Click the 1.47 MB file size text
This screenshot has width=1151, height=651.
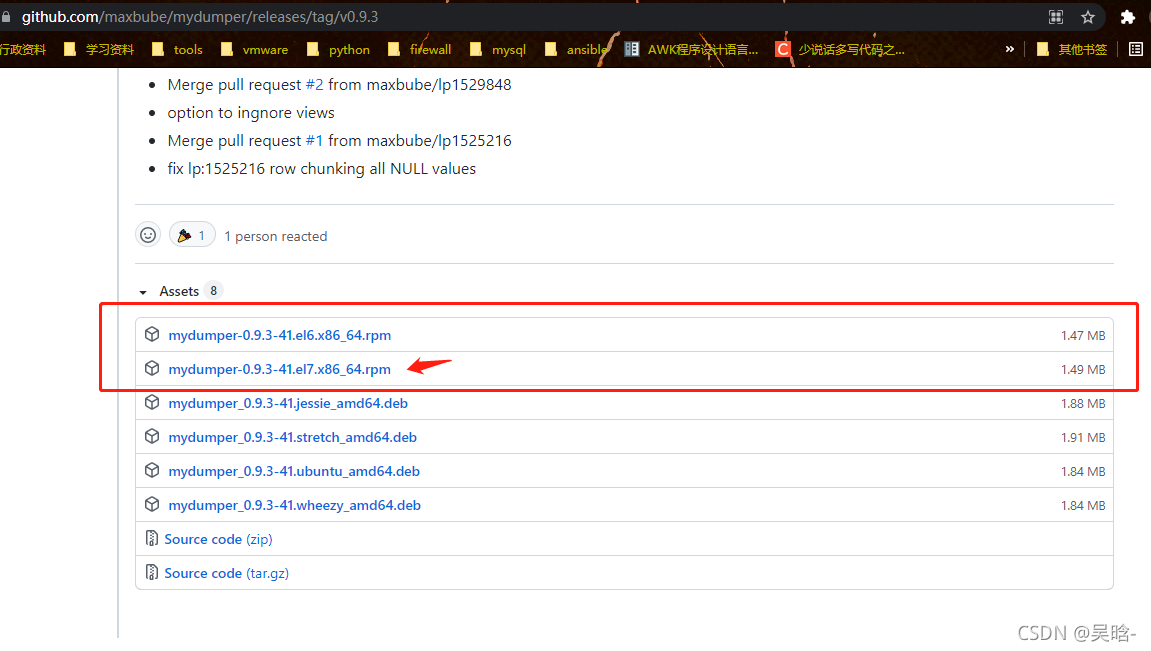[x=1083, y=335]
